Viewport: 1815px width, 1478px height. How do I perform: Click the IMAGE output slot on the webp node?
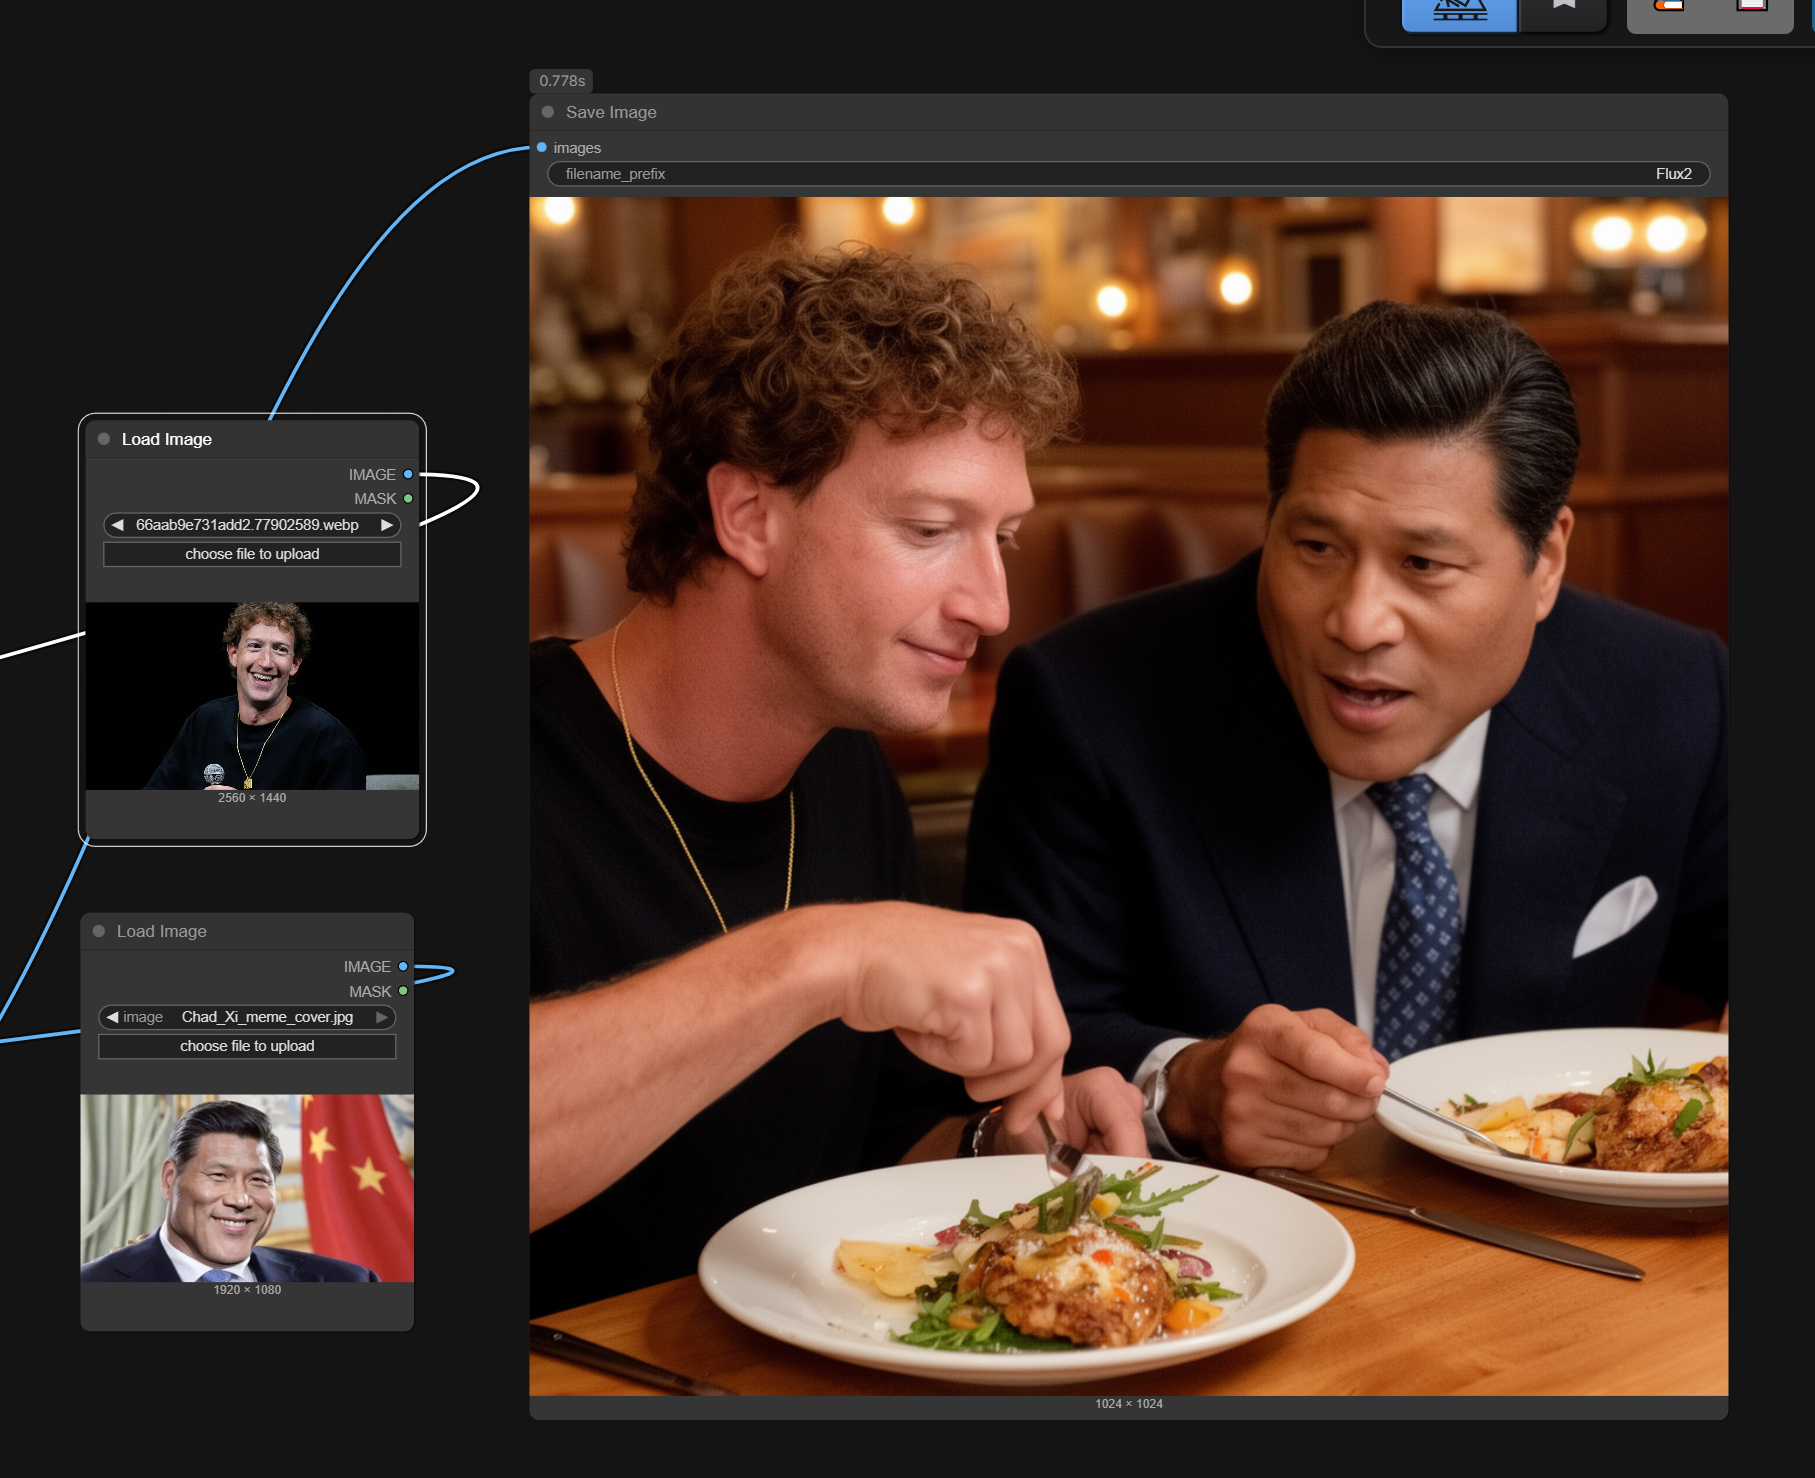[408, 474]
